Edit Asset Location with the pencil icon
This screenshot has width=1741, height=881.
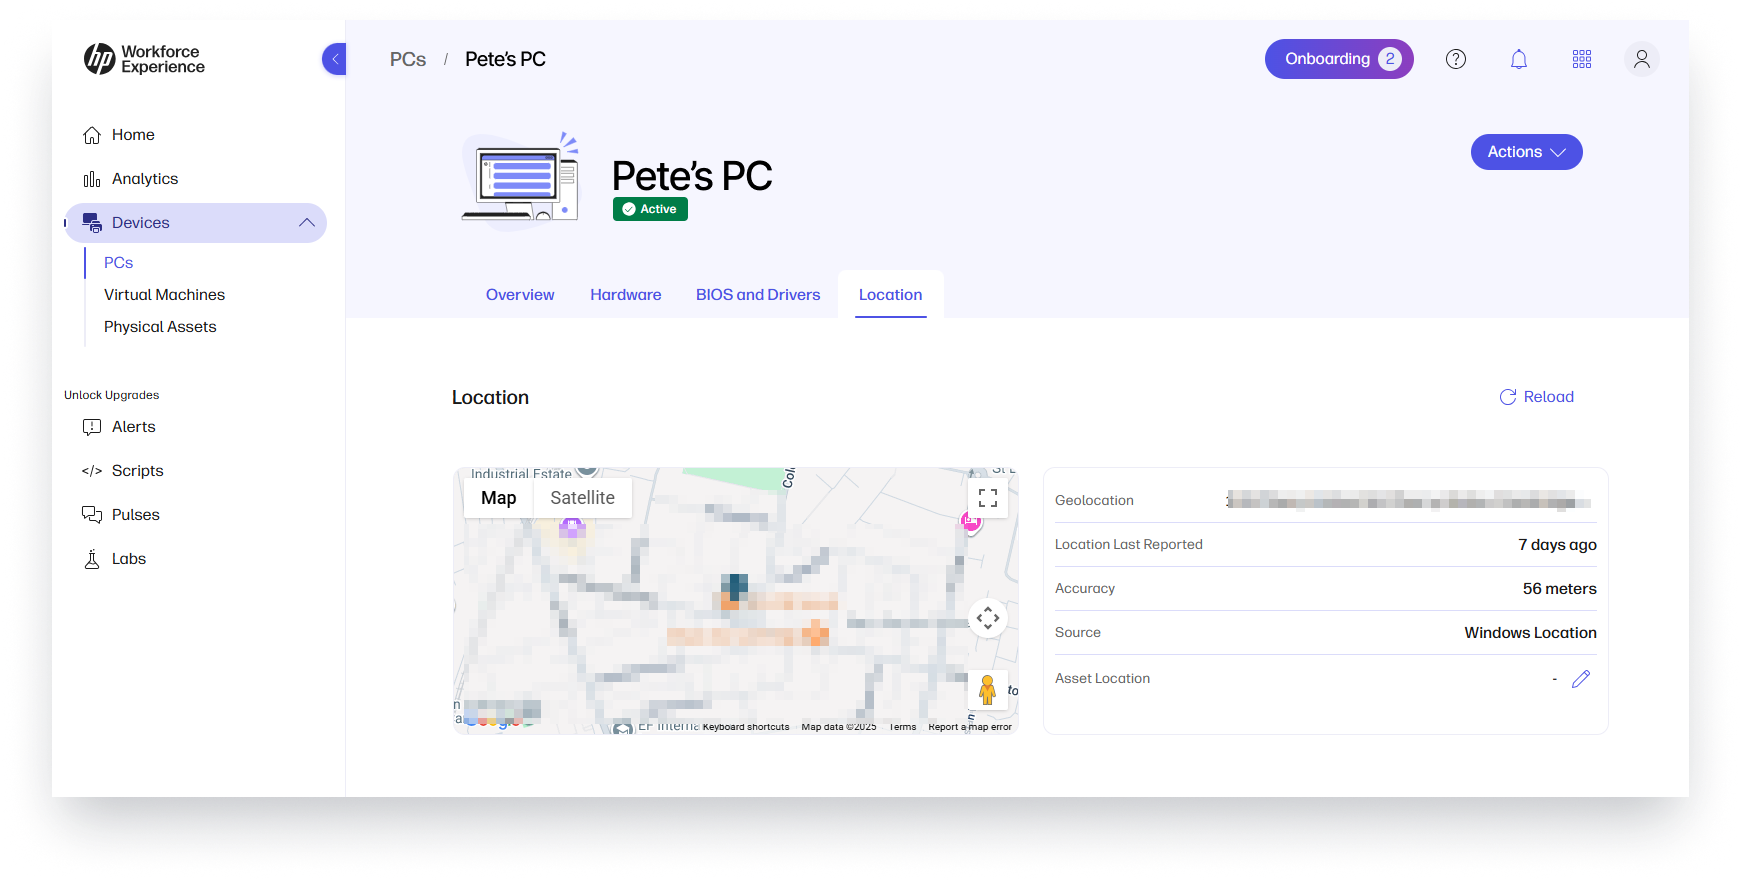(1581, 679)
